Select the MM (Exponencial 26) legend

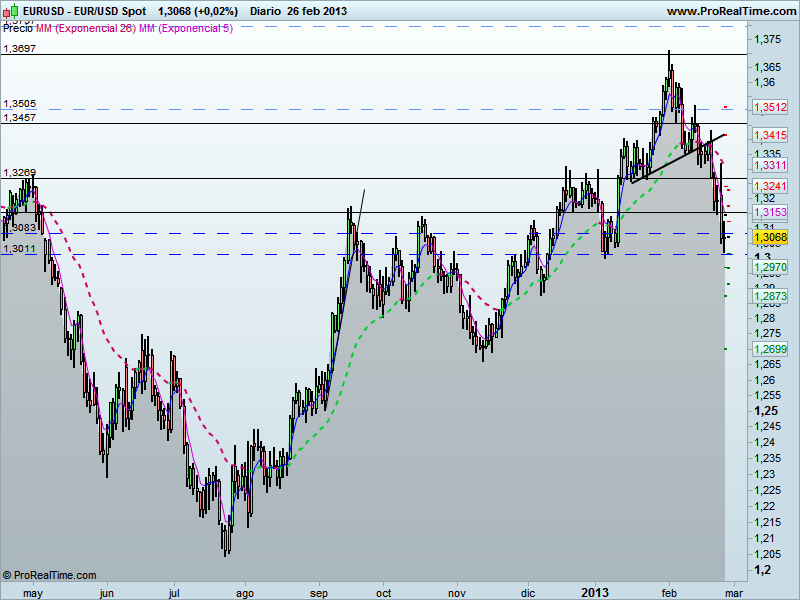86,29
